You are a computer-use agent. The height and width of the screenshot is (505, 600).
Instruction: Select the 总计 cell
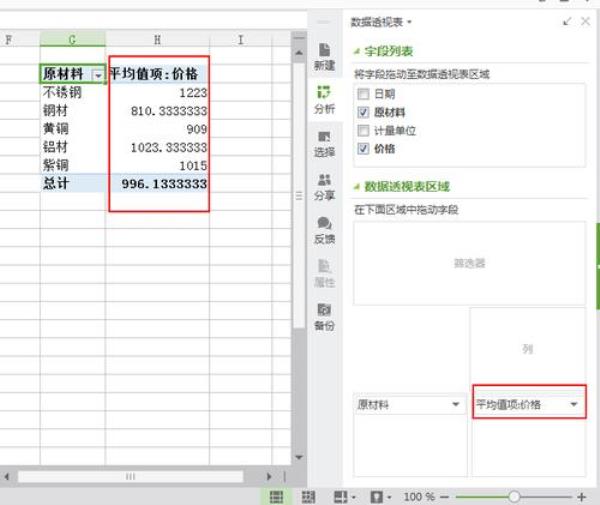click(72, 183)
